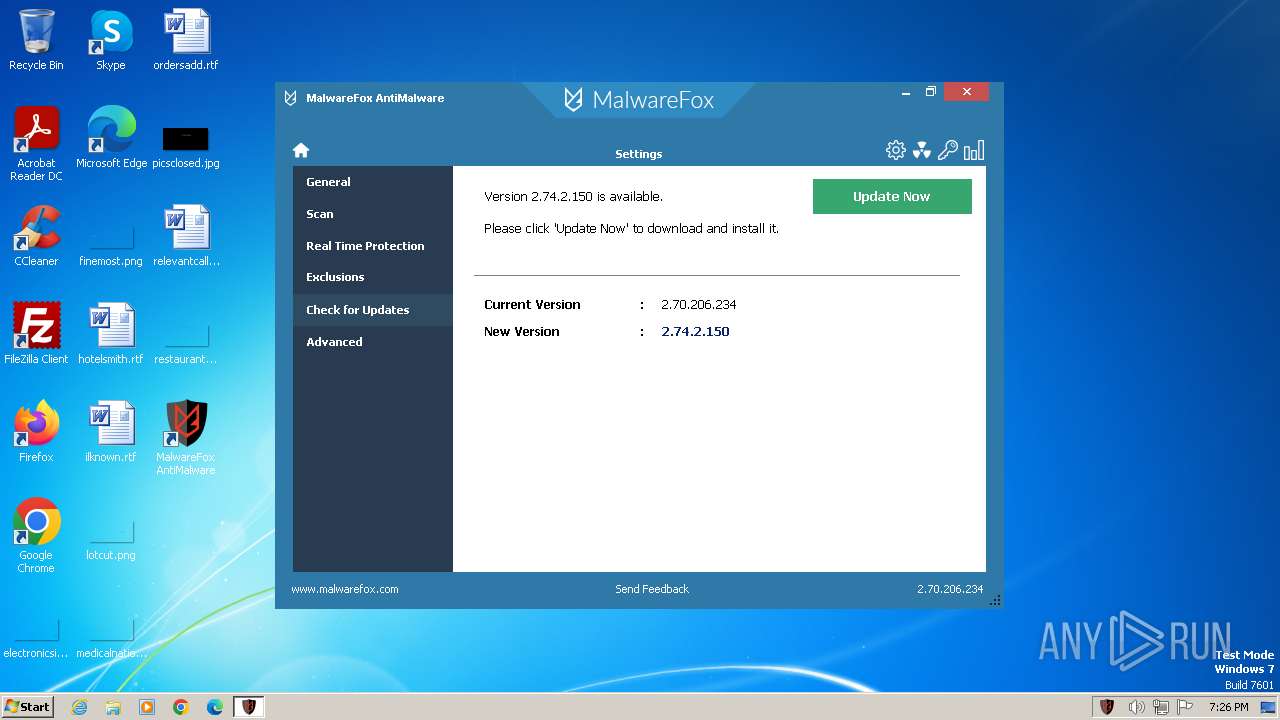Open the General settings tab
The image size is (1280, 720).
(x=373, y=182)
